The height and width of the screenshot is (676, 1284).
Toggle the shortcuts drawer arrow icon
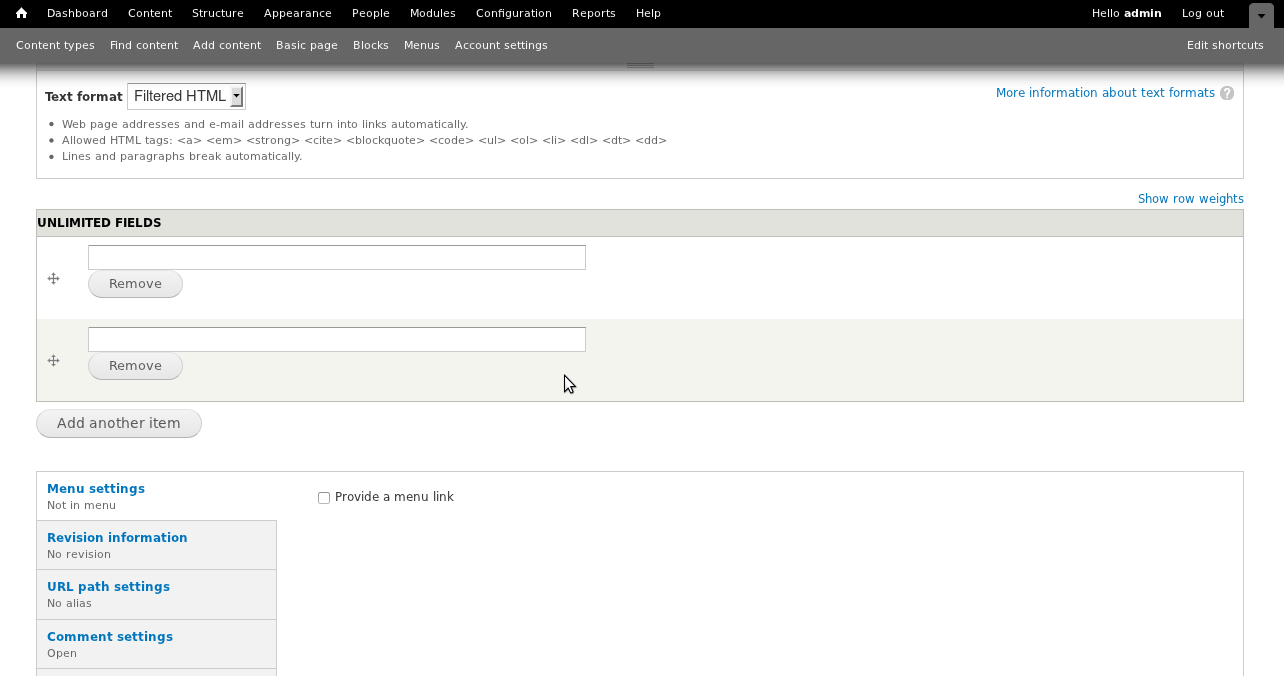click(x=1261, y=15)
